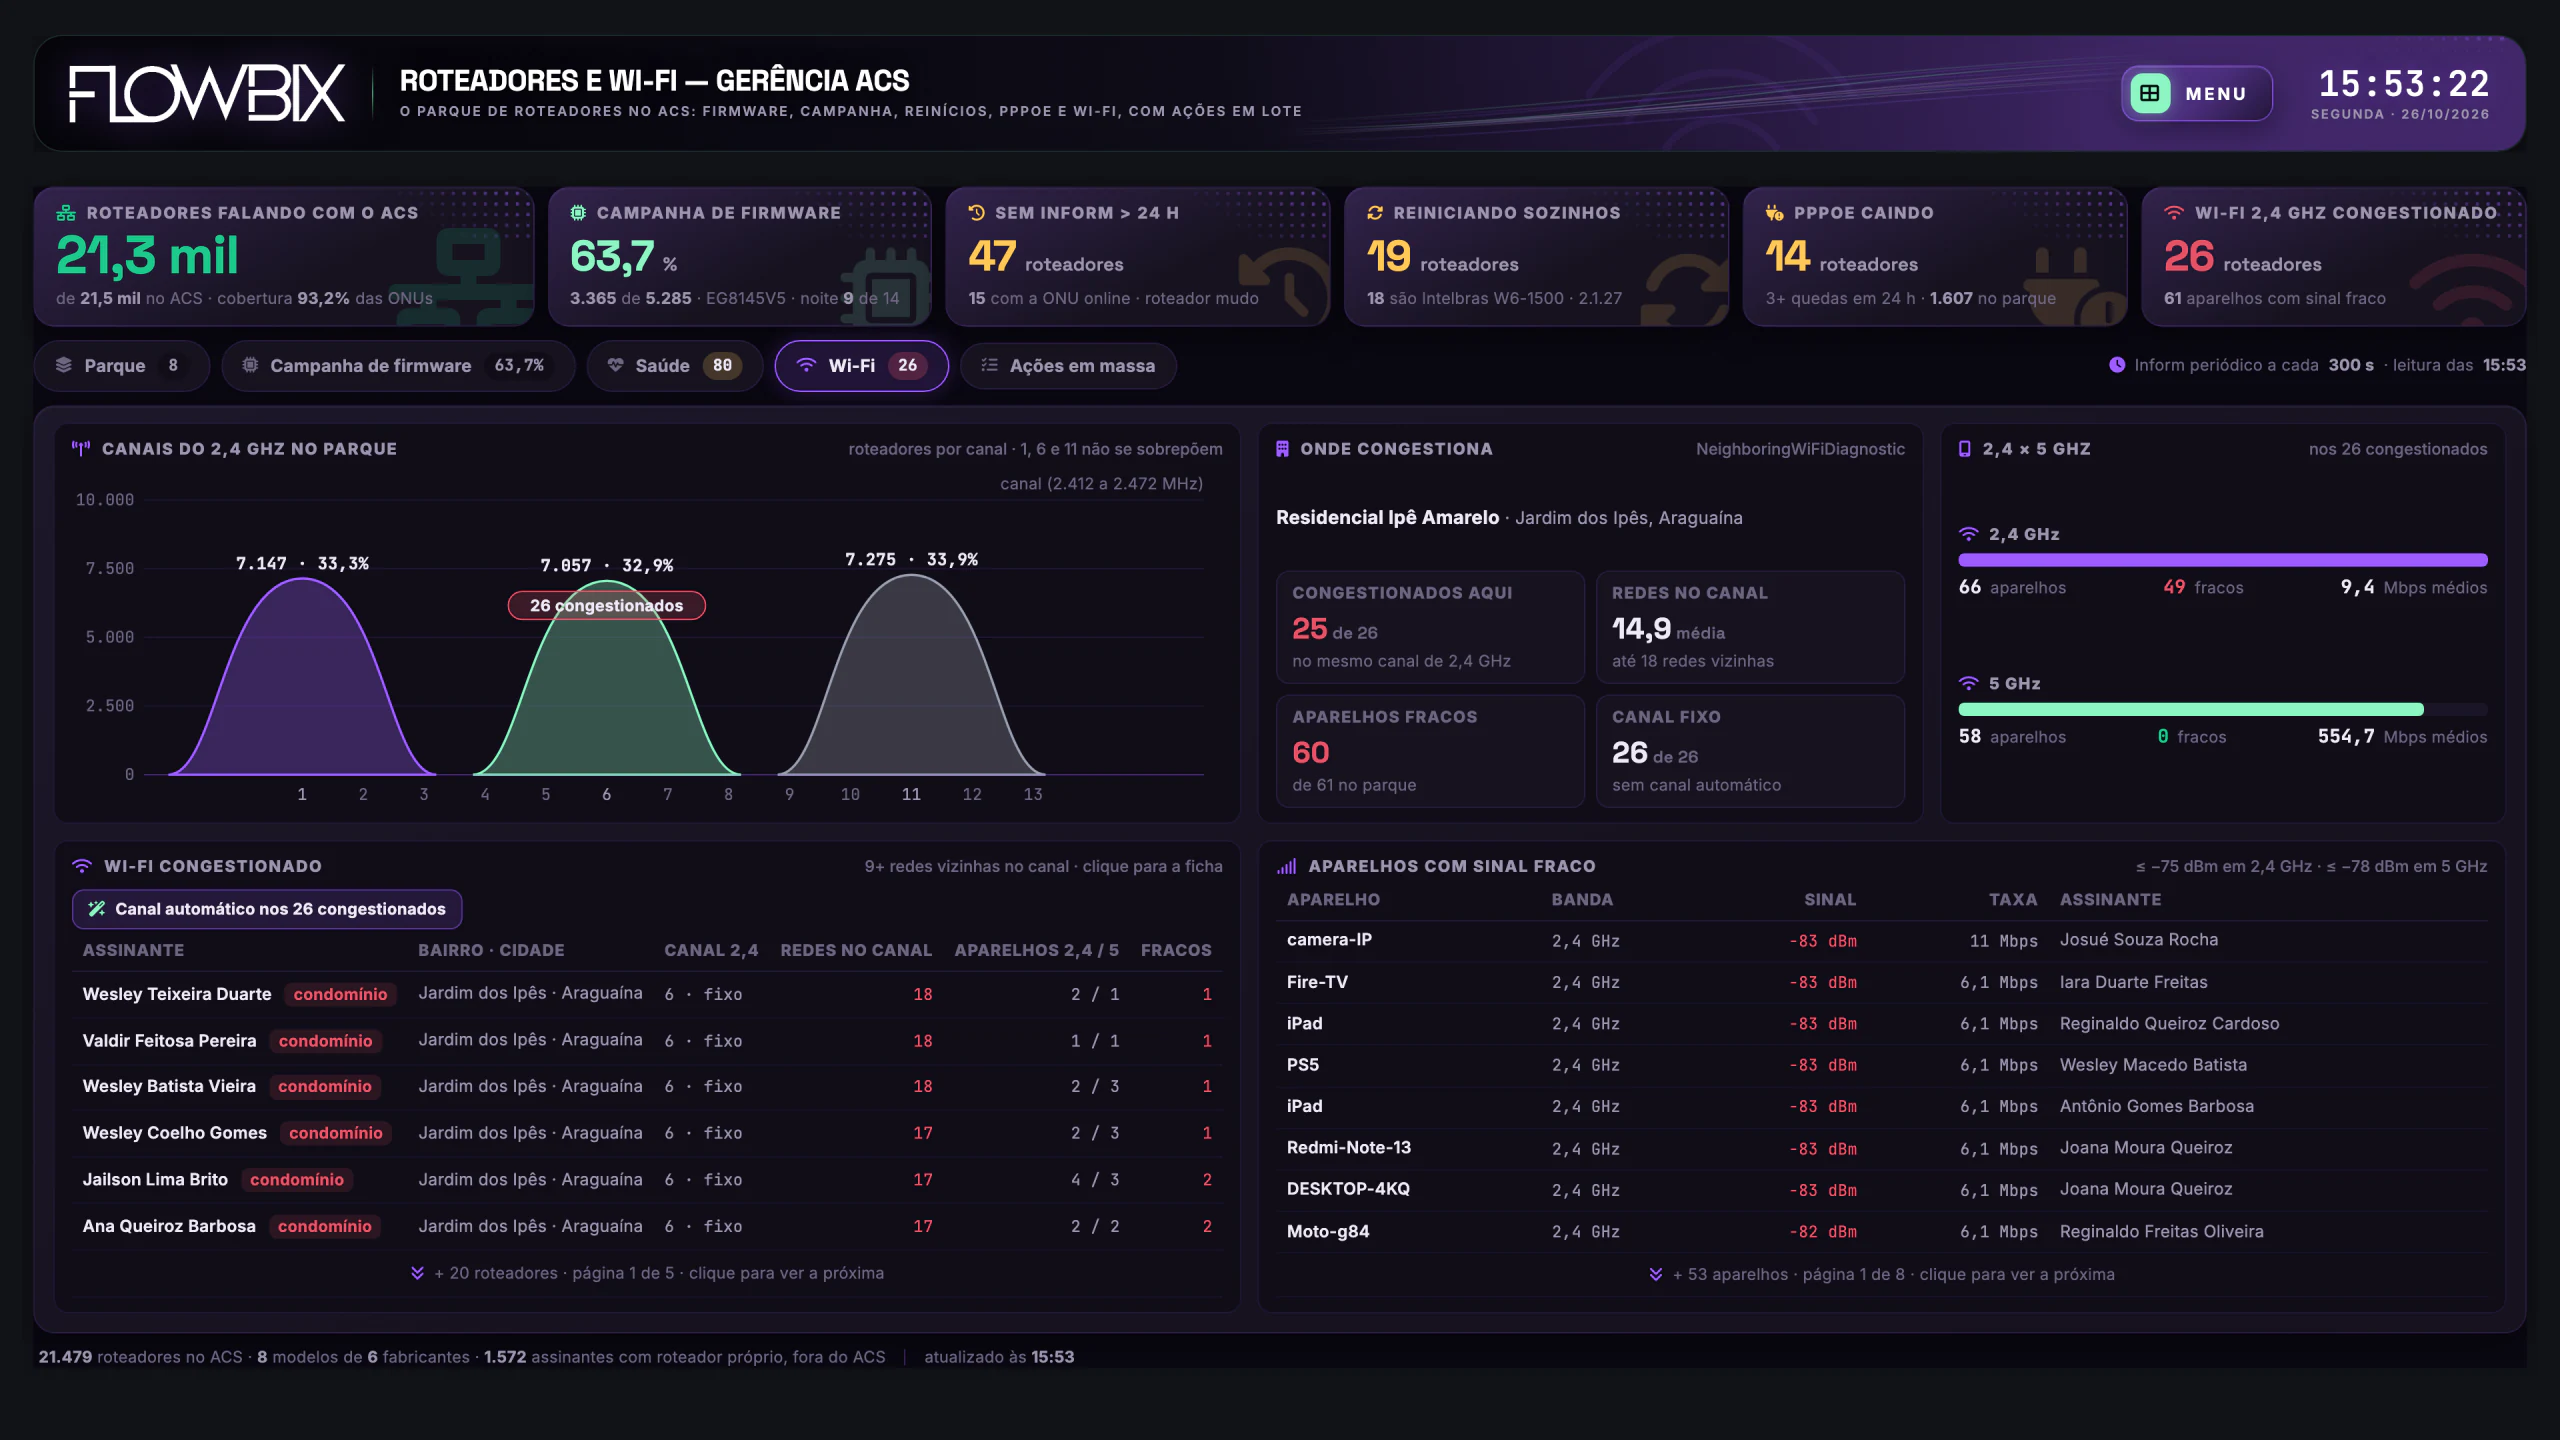Click the clock icon next to Inform periódico
2560x1440 pixels.
[x=2117, y=365]
